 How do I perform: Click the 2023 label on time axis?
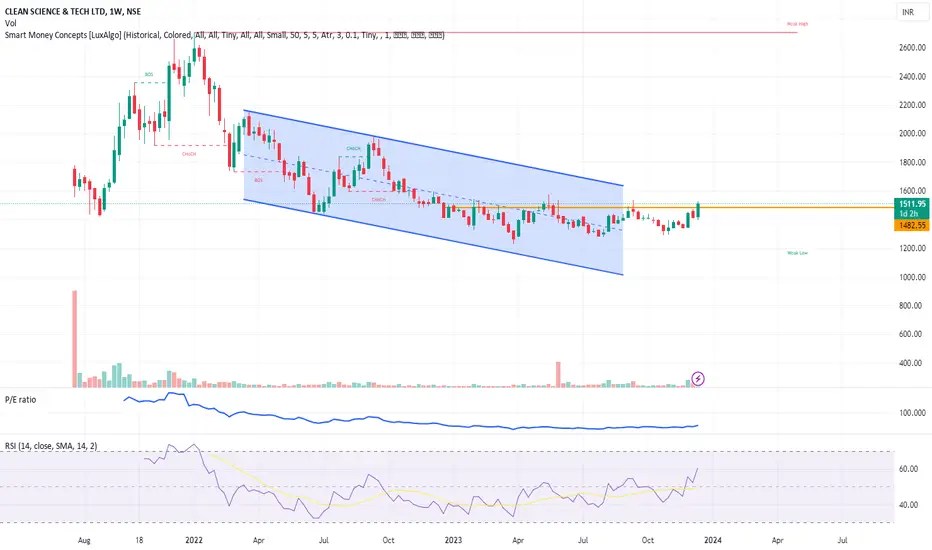[x=453, y=540]
